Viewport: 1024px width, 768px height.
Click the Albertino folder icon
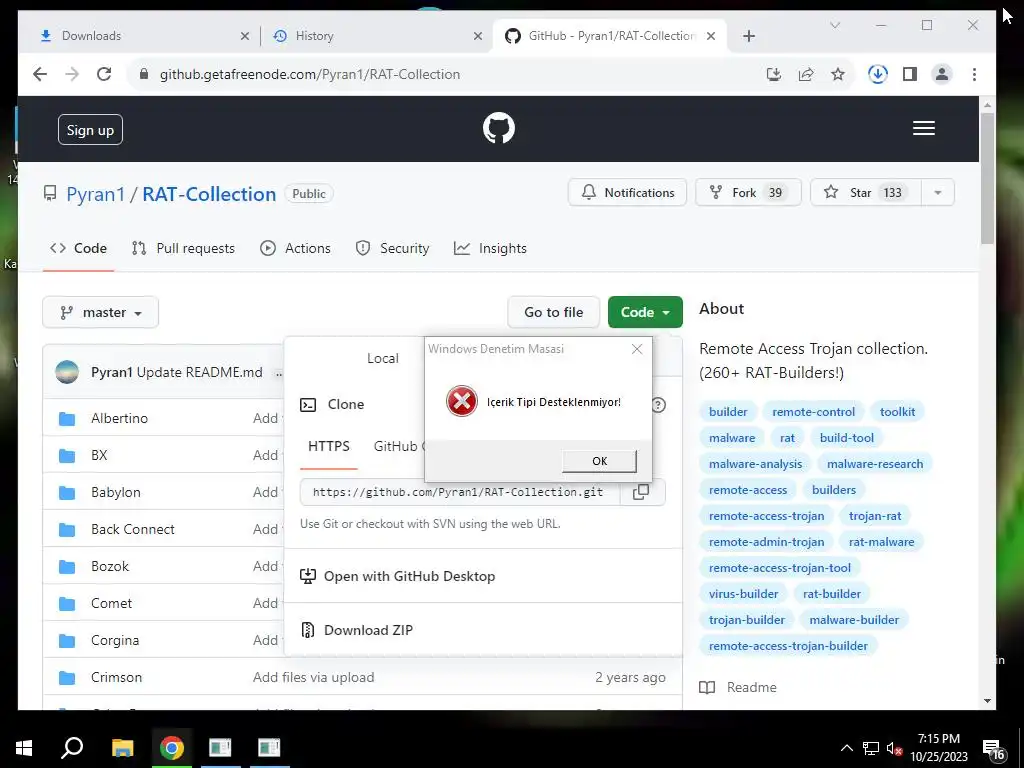[67, 419]
